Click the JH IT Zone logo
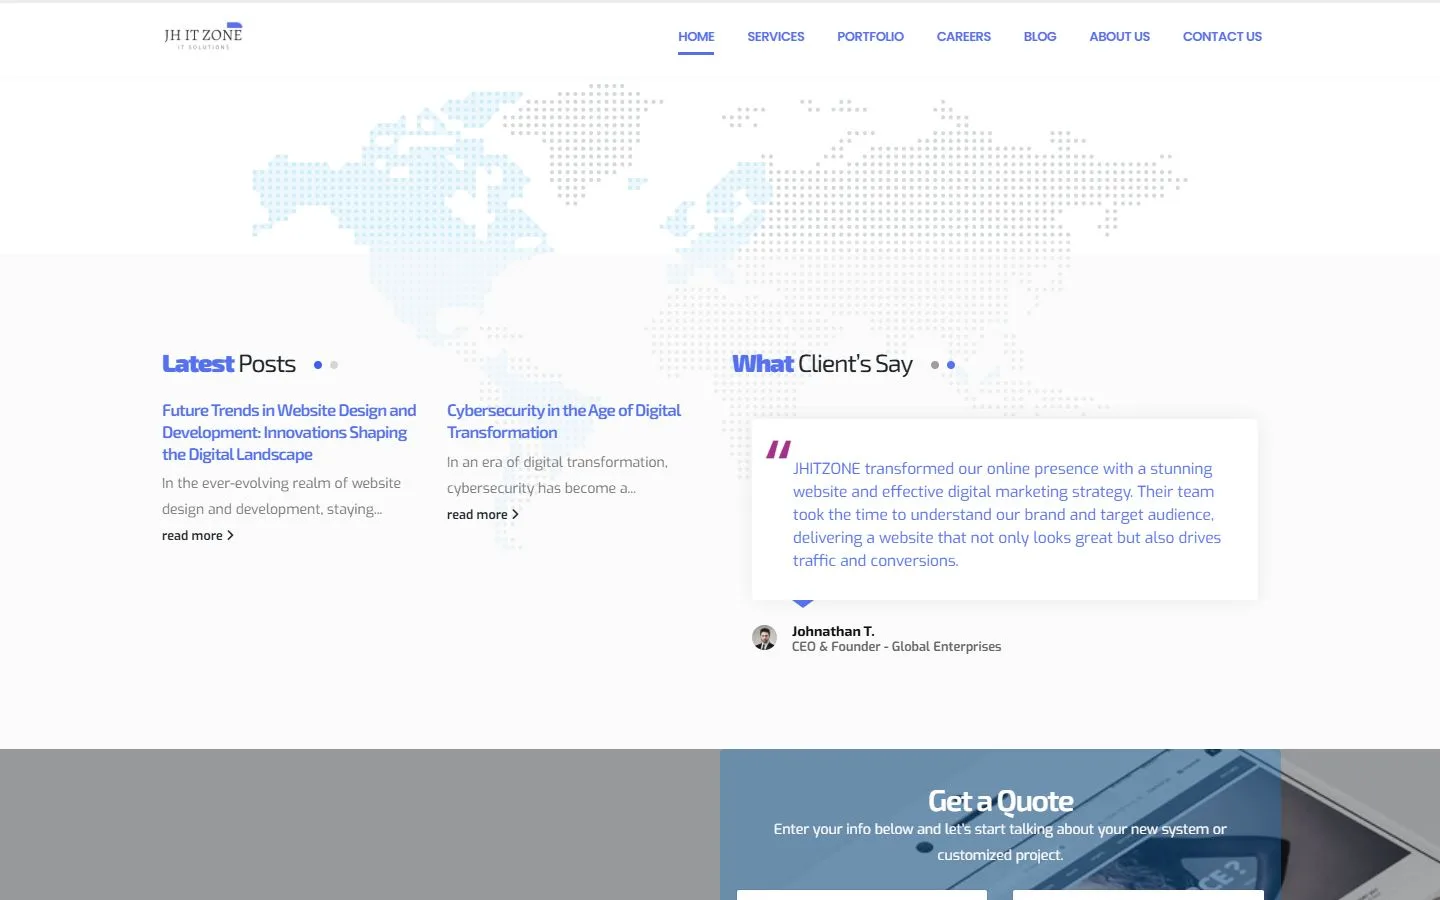The height and width of the screenshot is (900, 1440). click(x=203, y=36)
